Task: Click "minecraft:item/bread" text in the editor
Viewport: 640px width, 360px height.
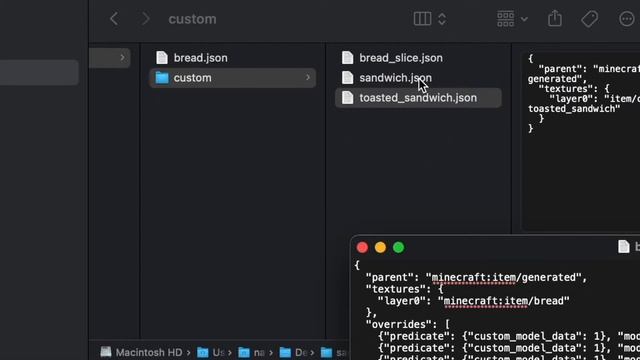Action: [506, 301]
